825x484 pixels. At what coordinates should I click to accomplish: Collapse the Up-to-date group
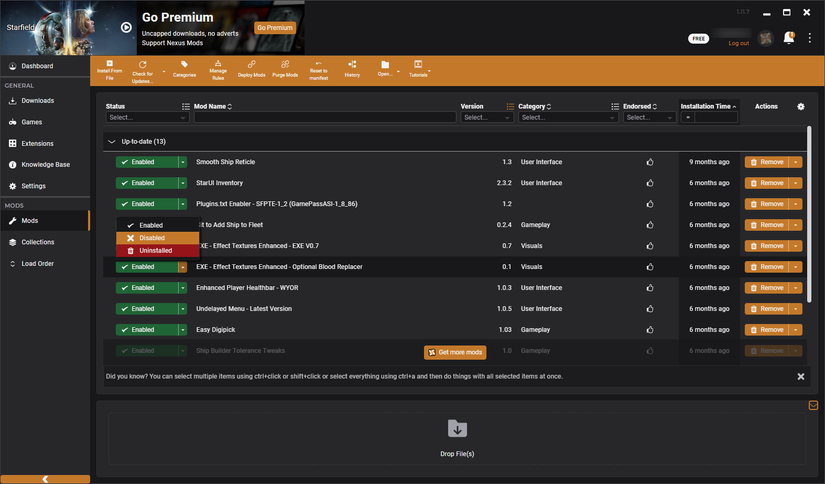112,142
